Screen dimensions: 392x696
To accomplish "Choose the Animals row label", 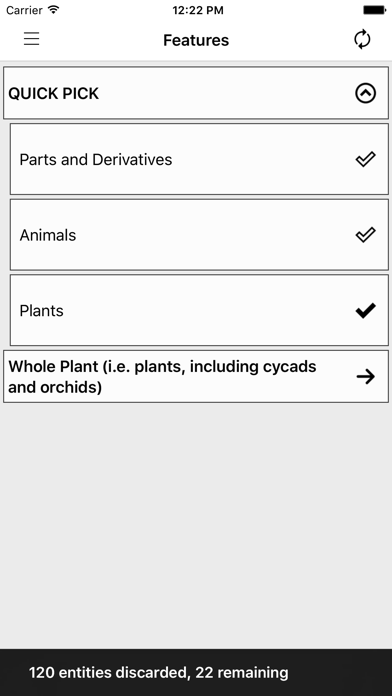I will click(x=48, y=235).
